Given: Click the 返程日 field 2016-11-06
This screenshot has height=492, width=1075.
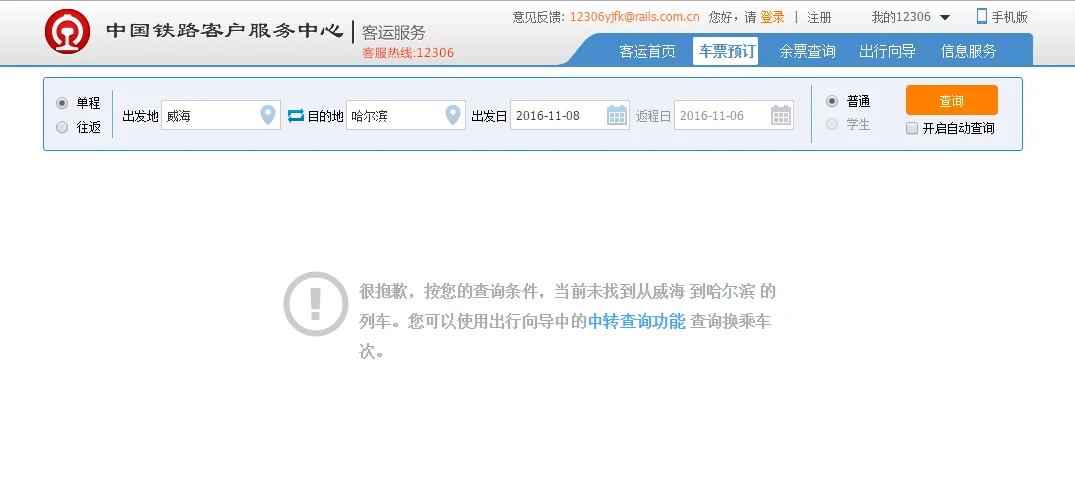Looking at the screenshot, I should [x=734, y=115].
